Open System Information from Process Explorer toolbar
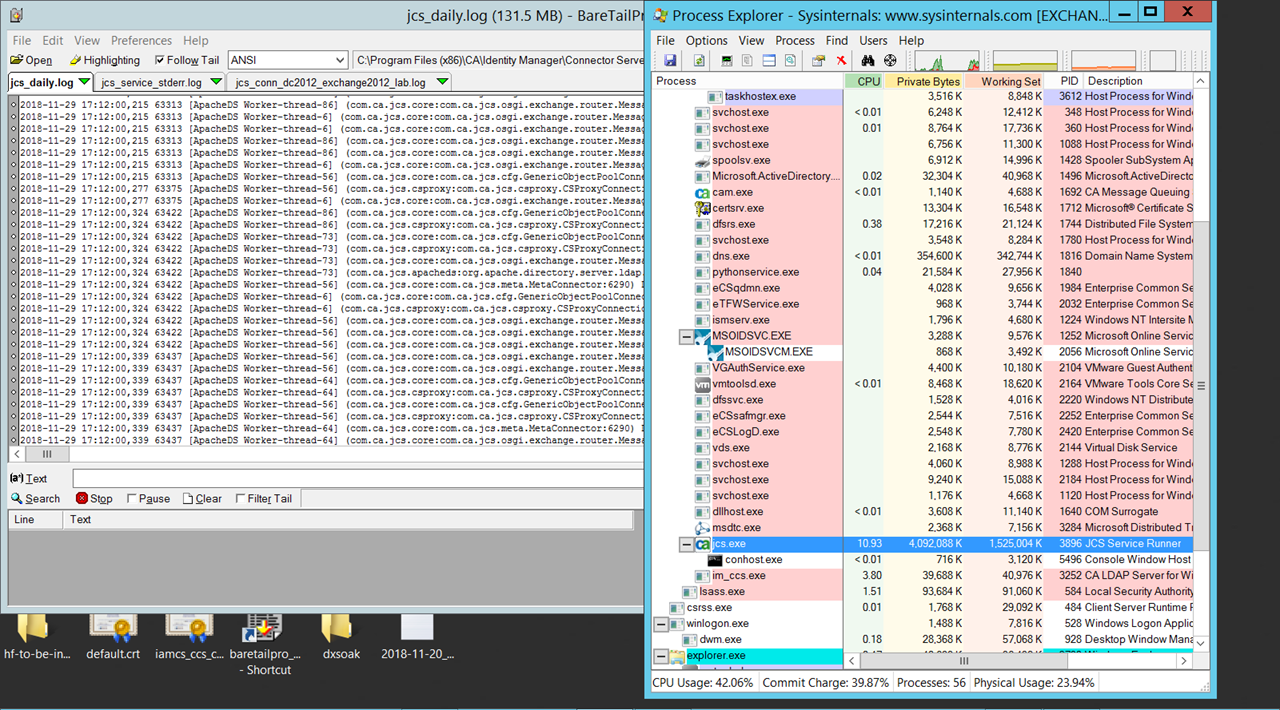 (x=726, y=60)
